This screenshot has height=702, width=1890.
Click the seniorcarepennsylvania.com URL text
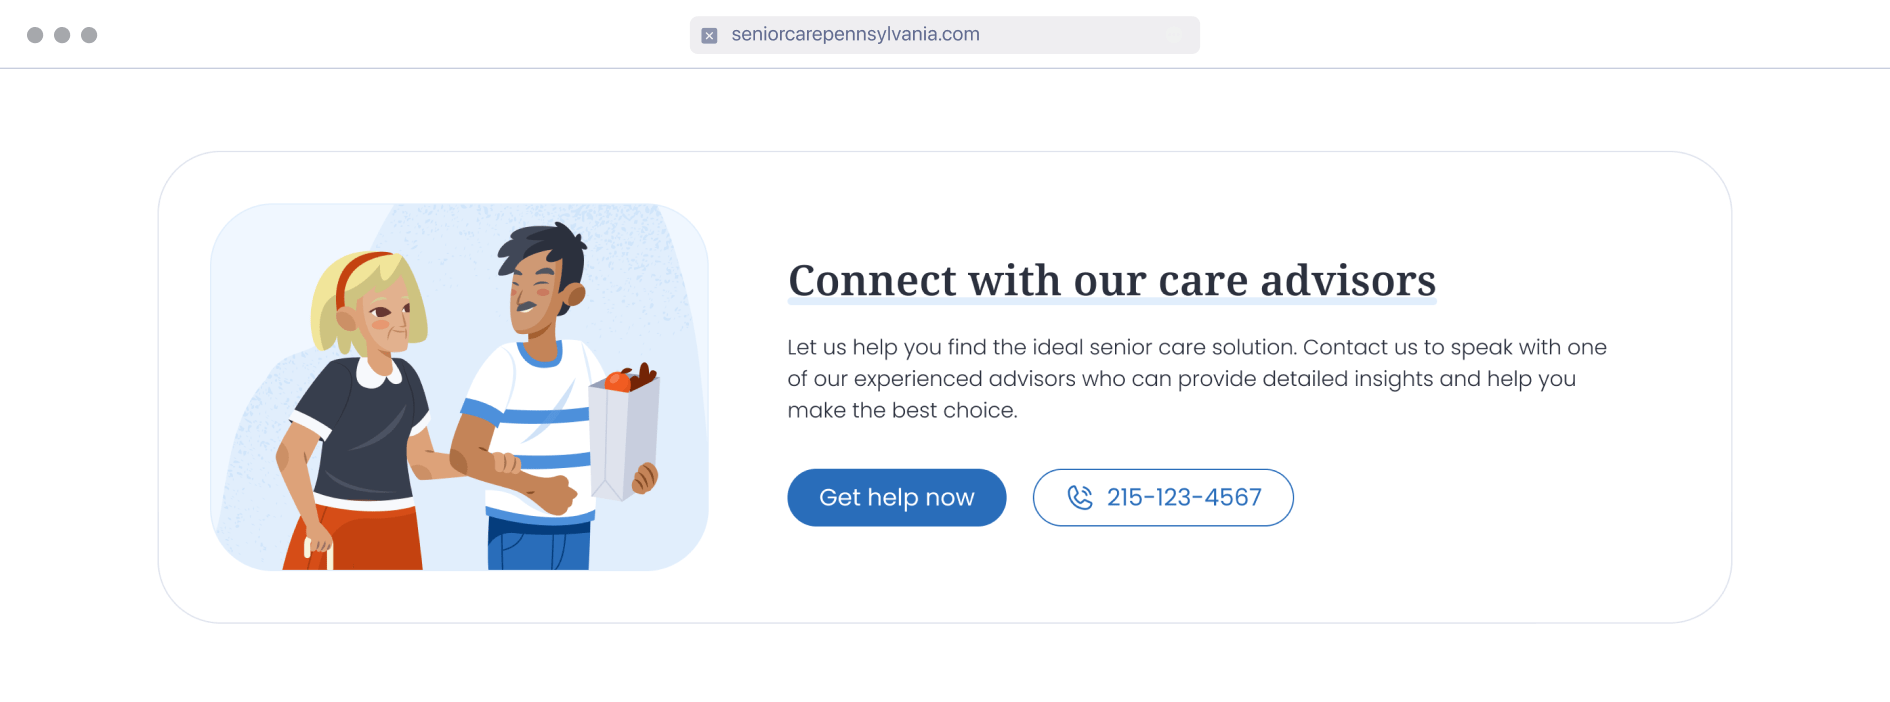tap(855, 34)
